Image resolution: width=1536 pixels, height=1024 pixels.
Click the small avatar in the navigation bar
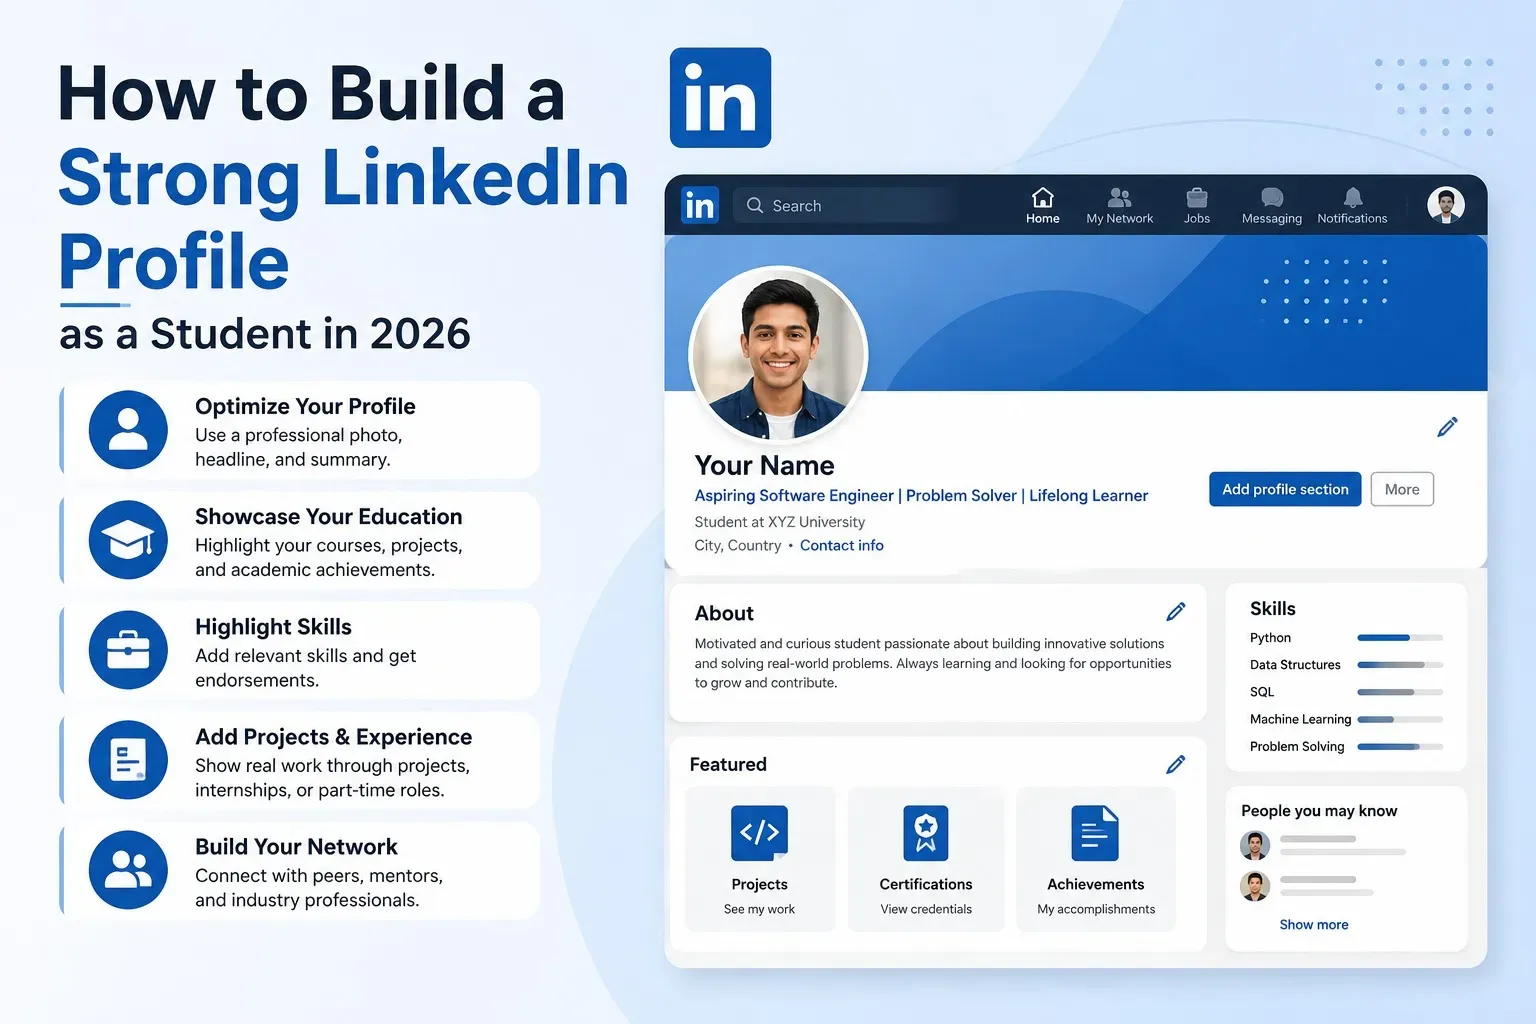click(x=1445, y=205)
